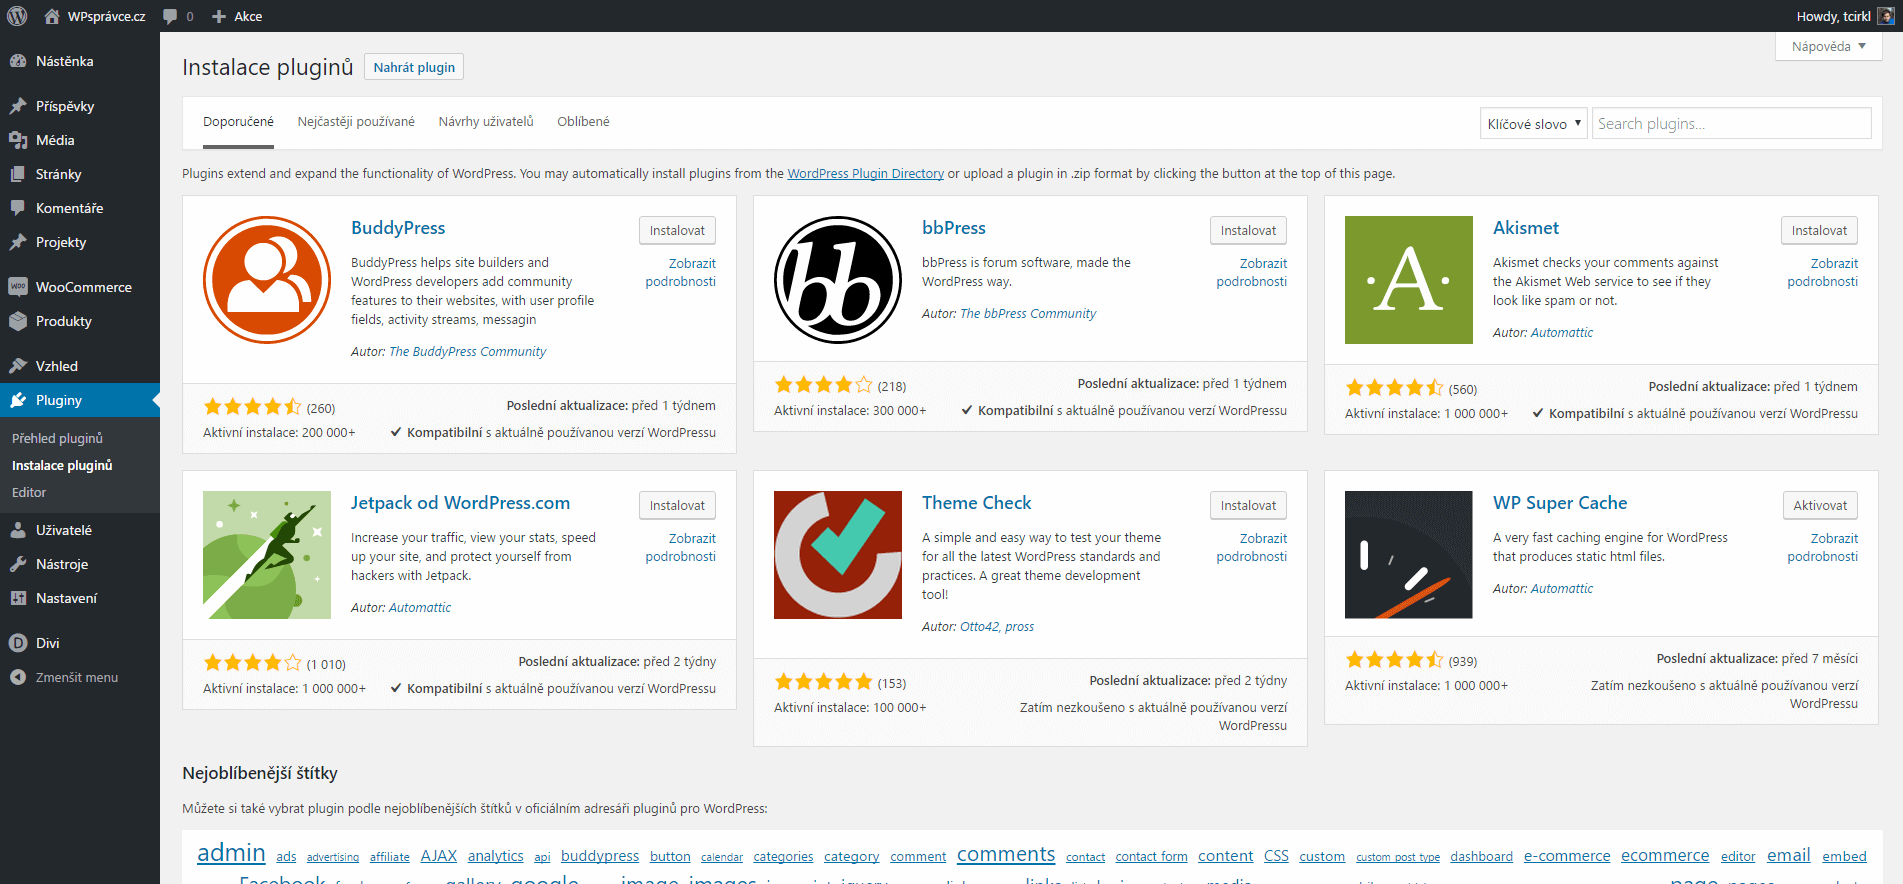Select the AJAX tag
The image size is (1903, 884).
(x=438, y=856)
